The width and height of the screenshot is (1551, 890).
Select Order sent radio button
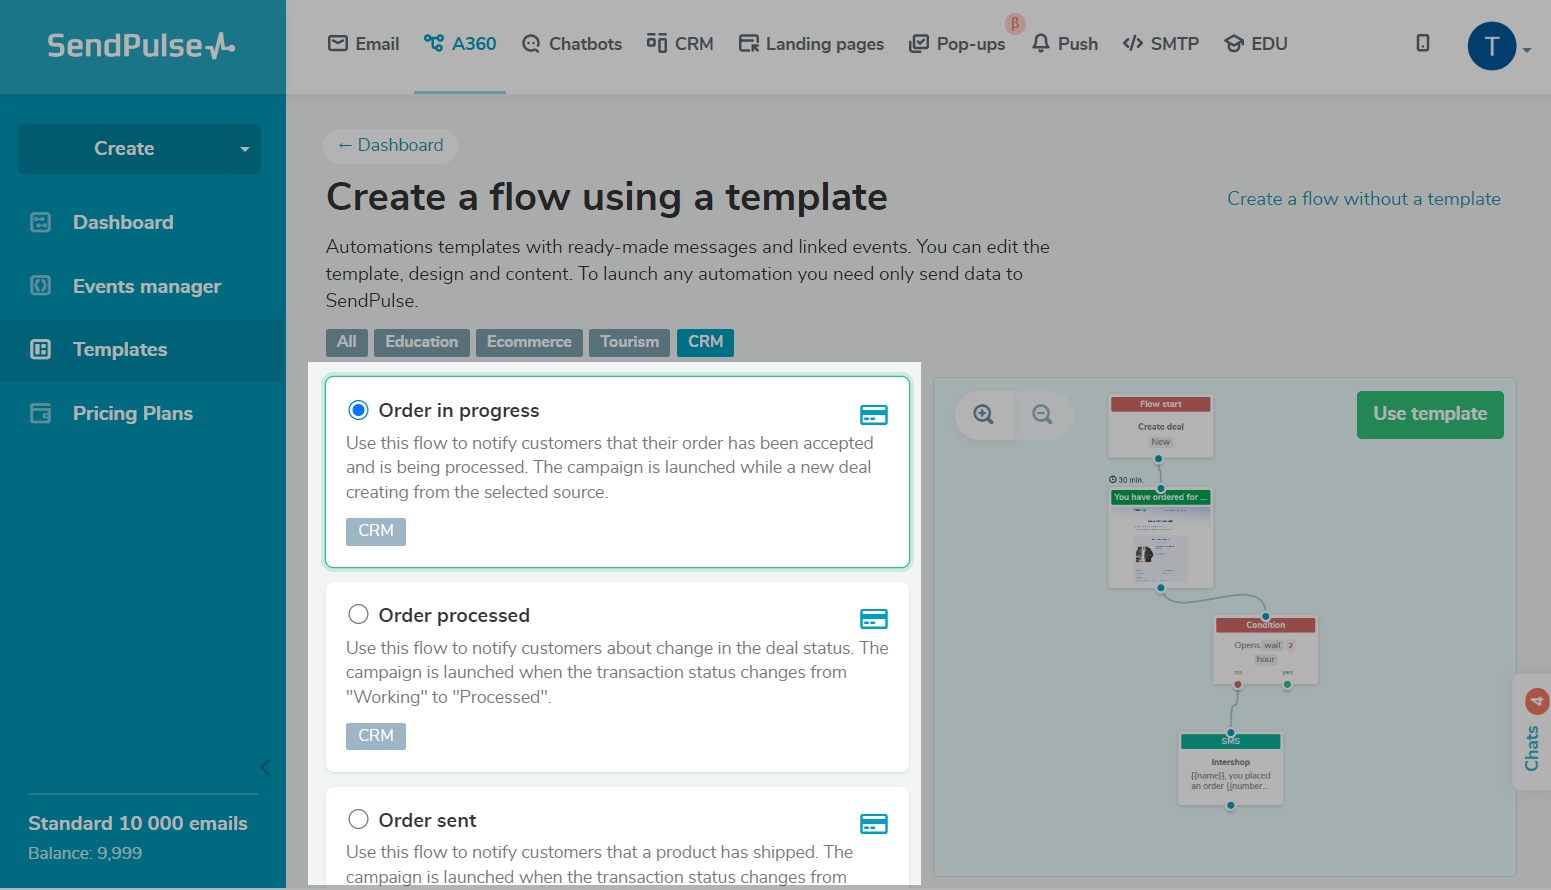358,819
